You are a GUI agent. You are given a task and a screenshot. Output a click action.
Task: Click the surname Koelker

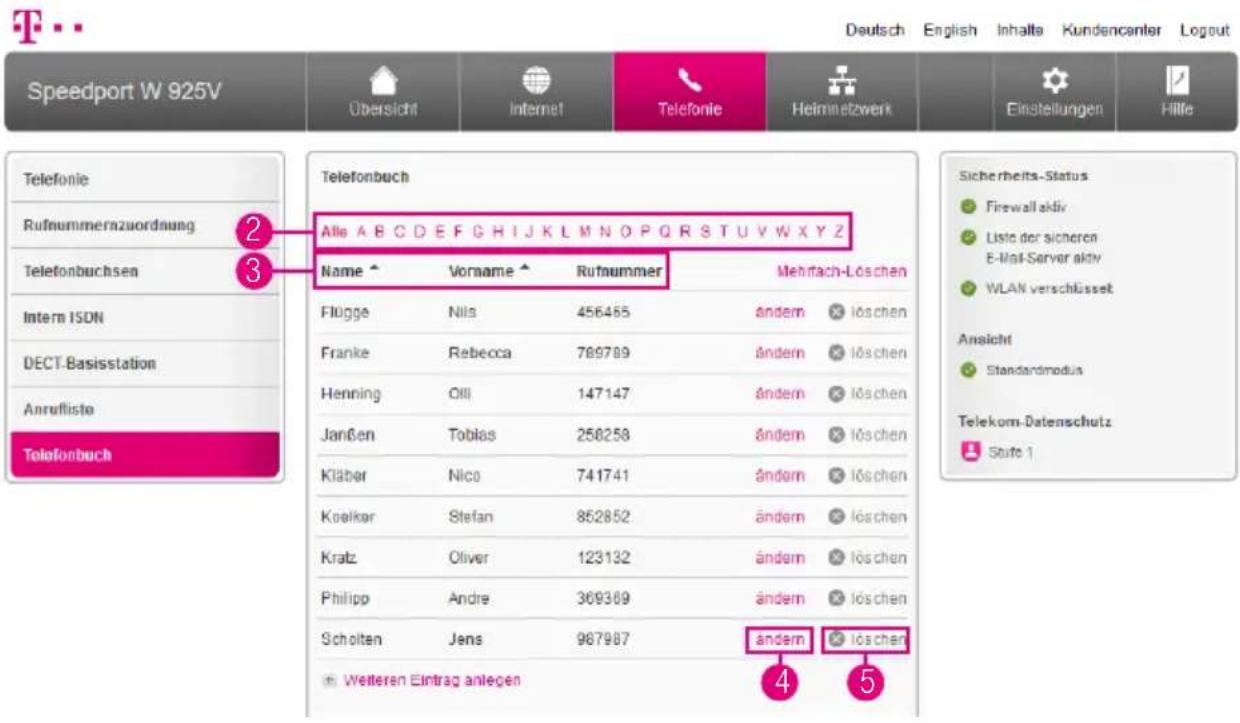(346, 517)
